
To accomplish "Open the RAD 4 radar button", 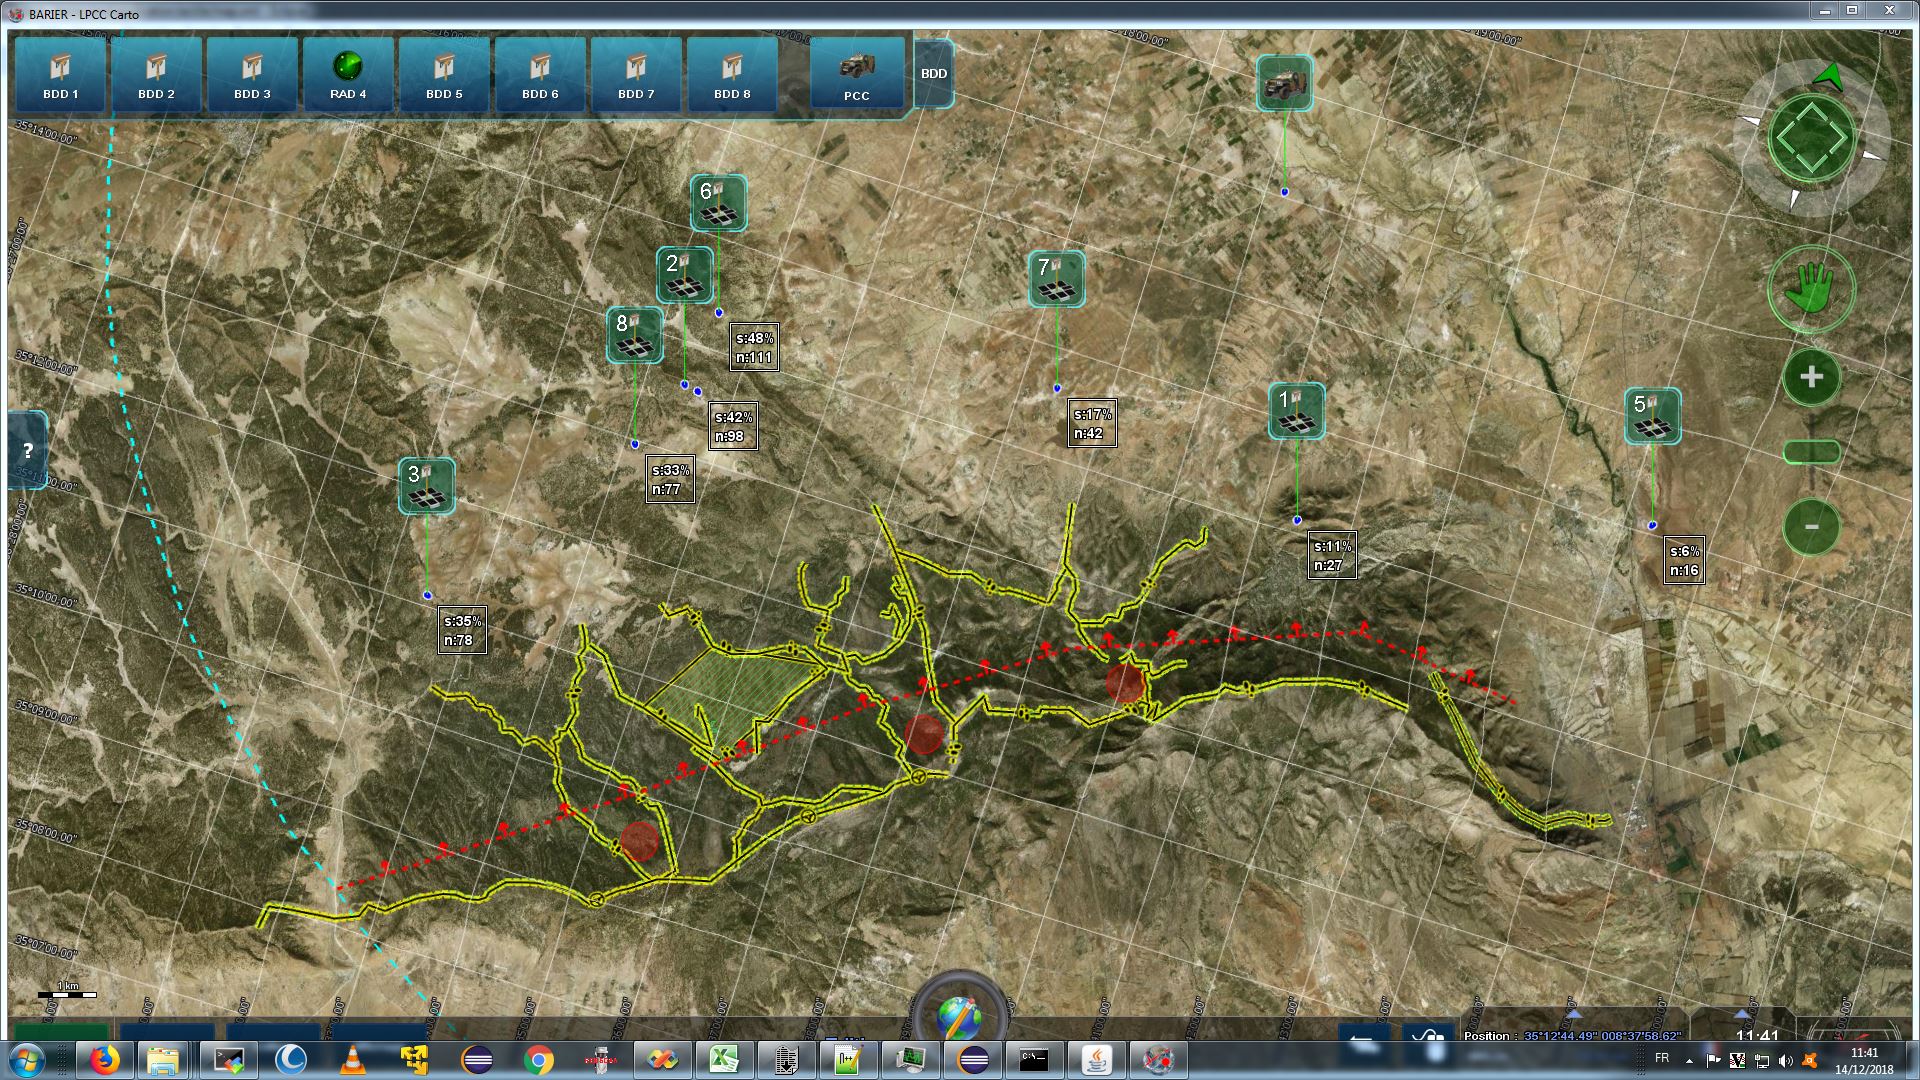I will coord(348,75).
